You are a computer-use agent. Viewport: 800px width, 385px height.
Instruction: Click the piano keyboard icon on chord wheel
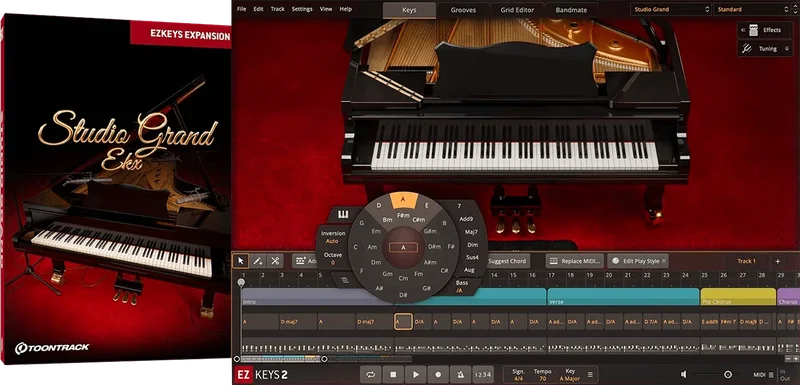pos(343,215)
